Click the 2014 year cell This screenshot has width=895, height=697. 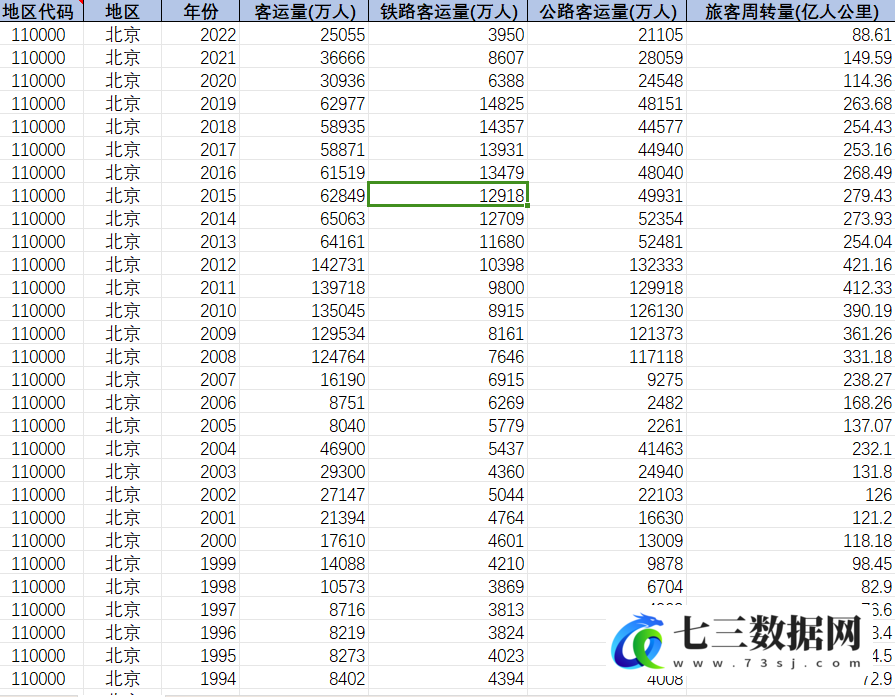200,218
